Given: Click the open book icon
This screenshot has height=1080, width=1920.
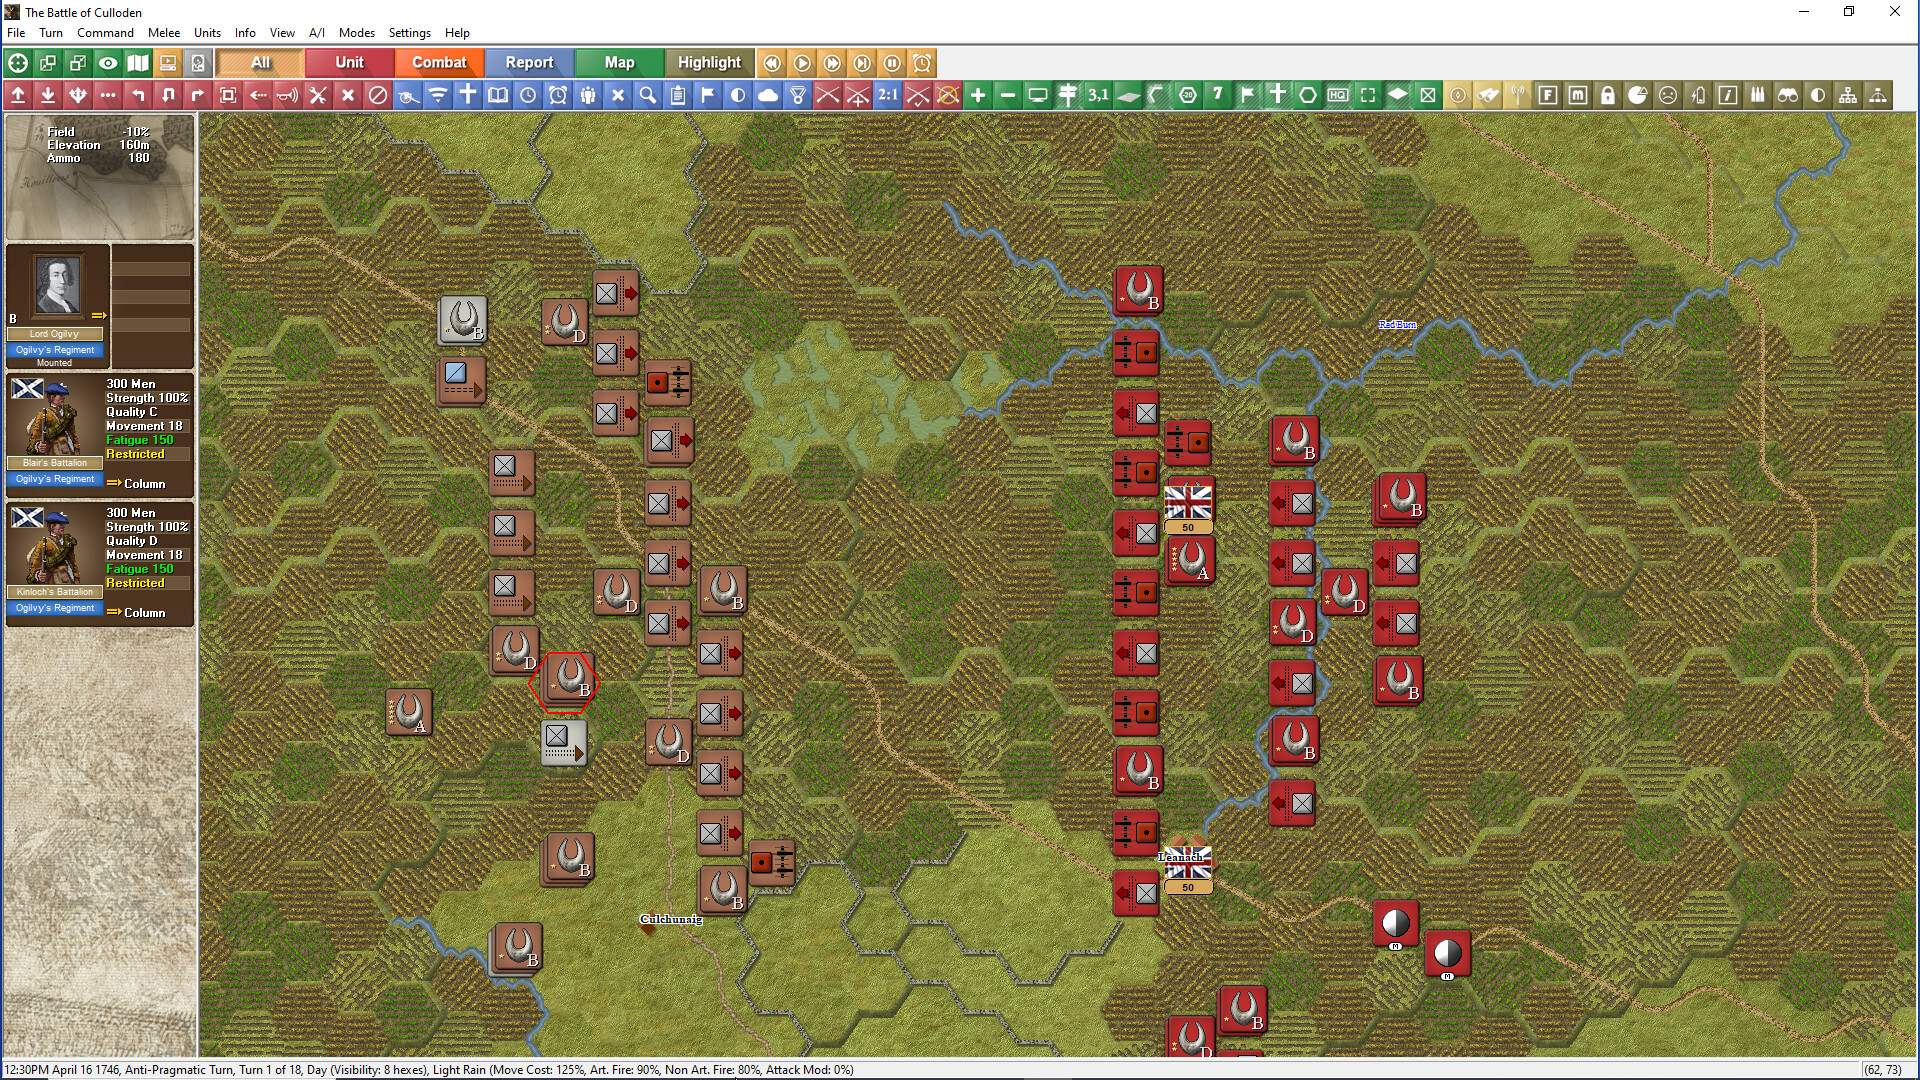Looking at the screenshot, I should 498,95.
